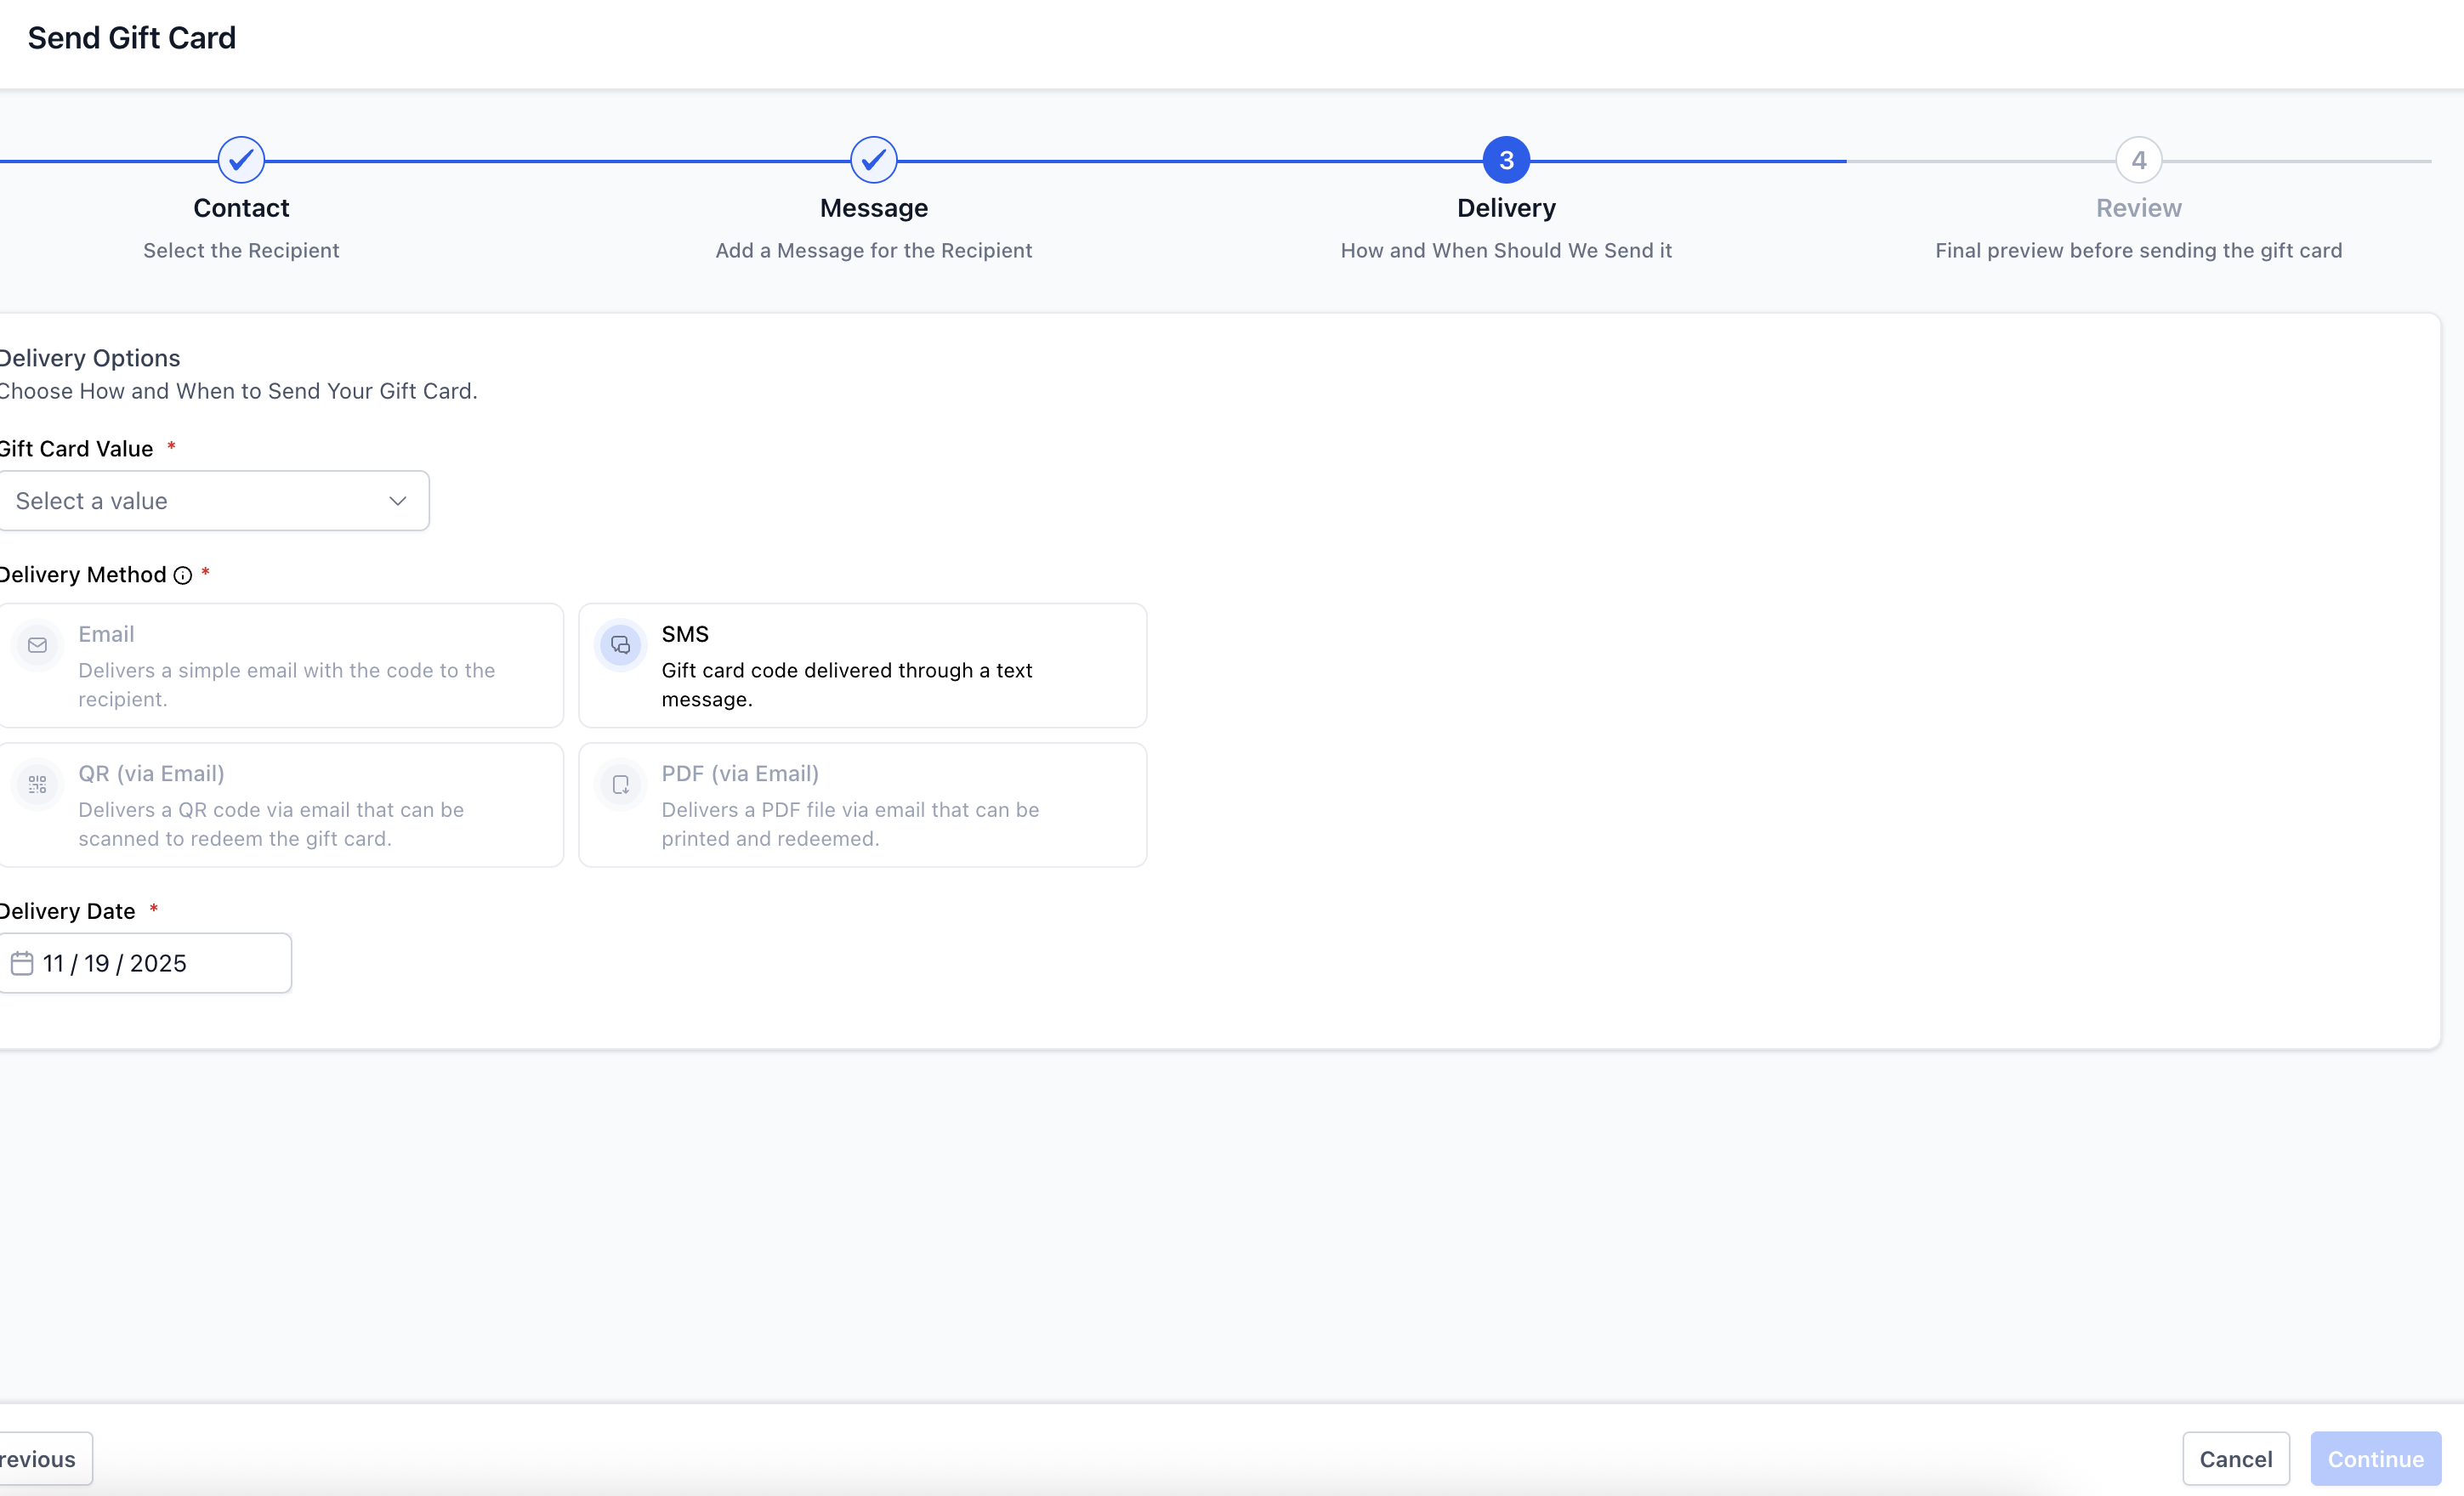The image size is (2464, 1496).
Task: Click the info icon beside Delivery Method
Action: (182, 575)
